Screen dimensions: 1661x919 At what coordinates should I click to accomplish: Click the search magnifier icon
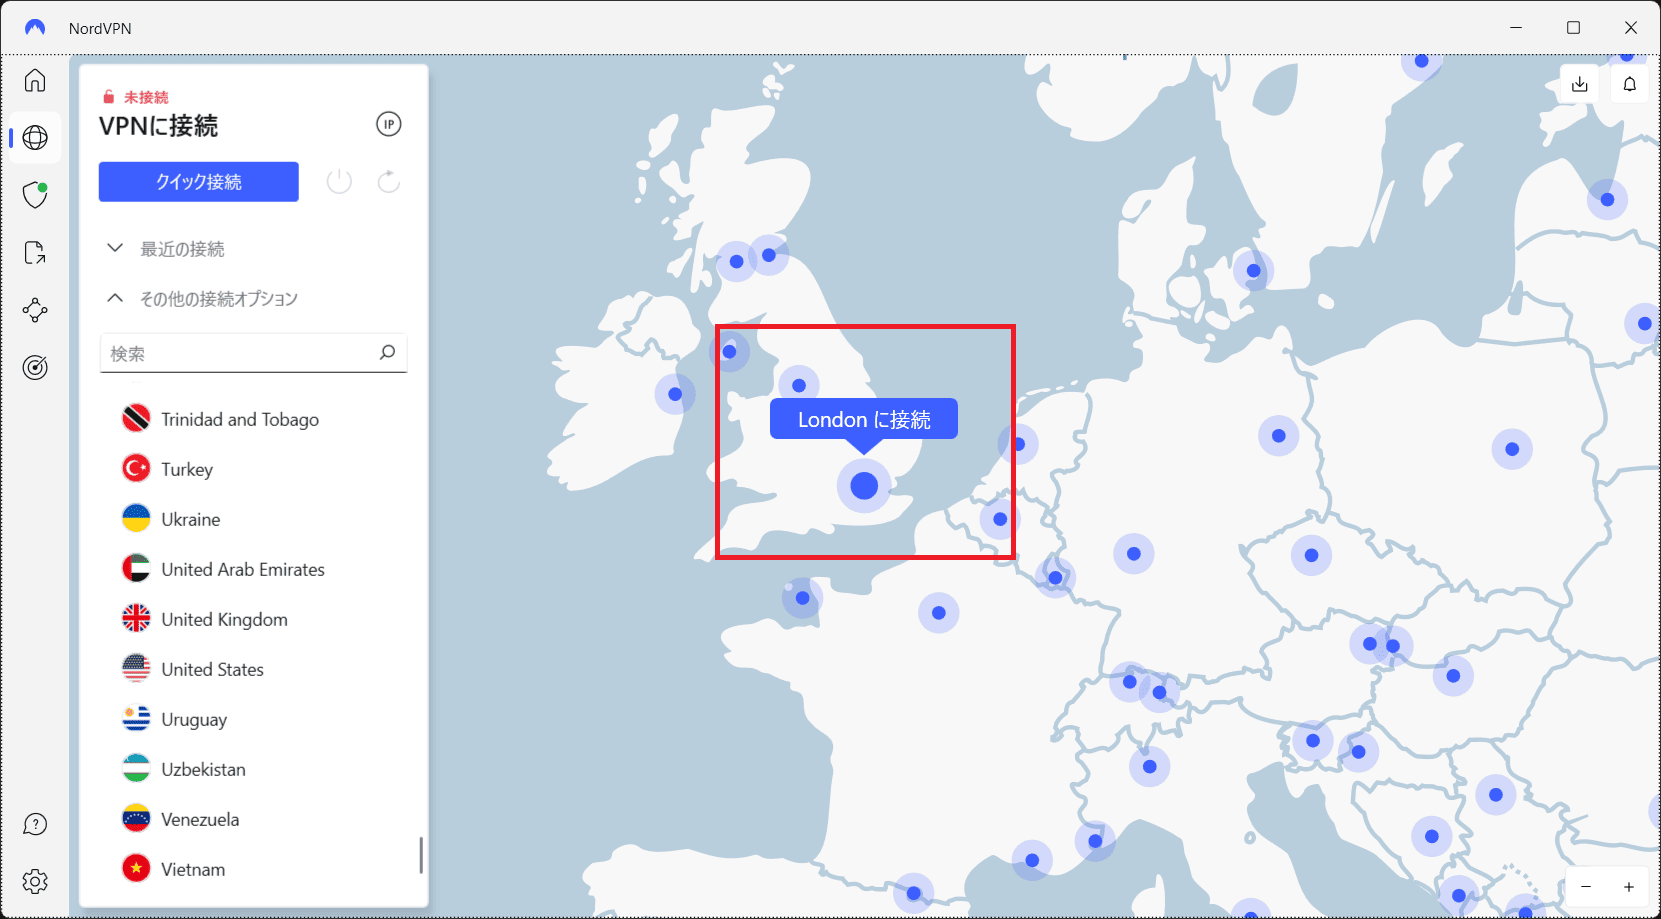(x=388, y=352)
